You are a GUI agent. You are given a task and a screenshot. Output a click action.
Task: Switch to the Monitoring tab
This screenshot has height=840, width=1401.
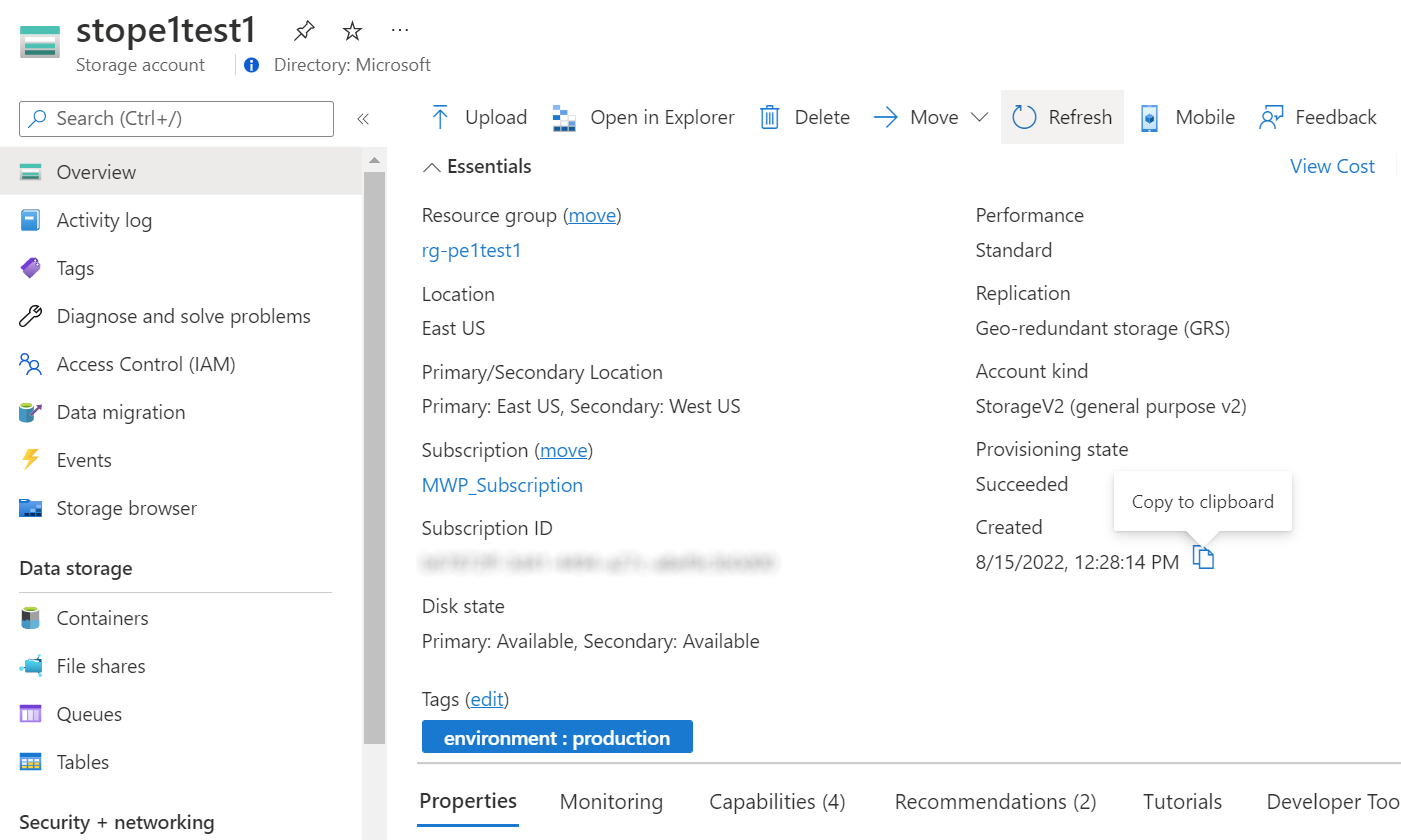pyautogui.click(x=611, y=802)
